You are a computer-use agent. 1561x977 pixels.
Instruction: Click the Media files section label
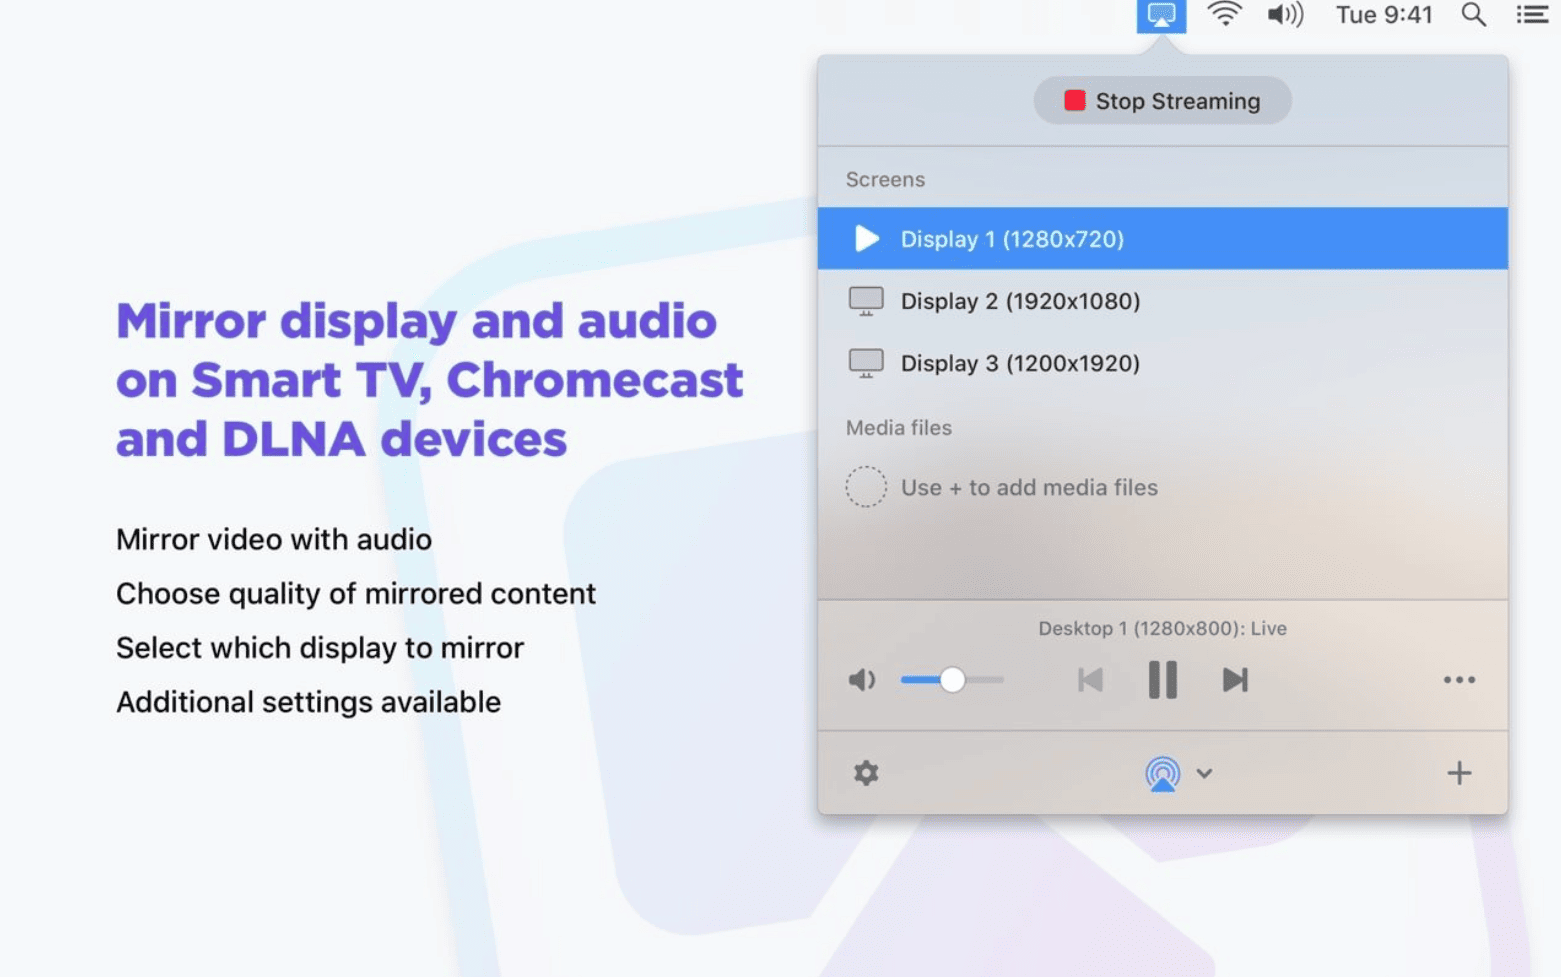(898, 427)
